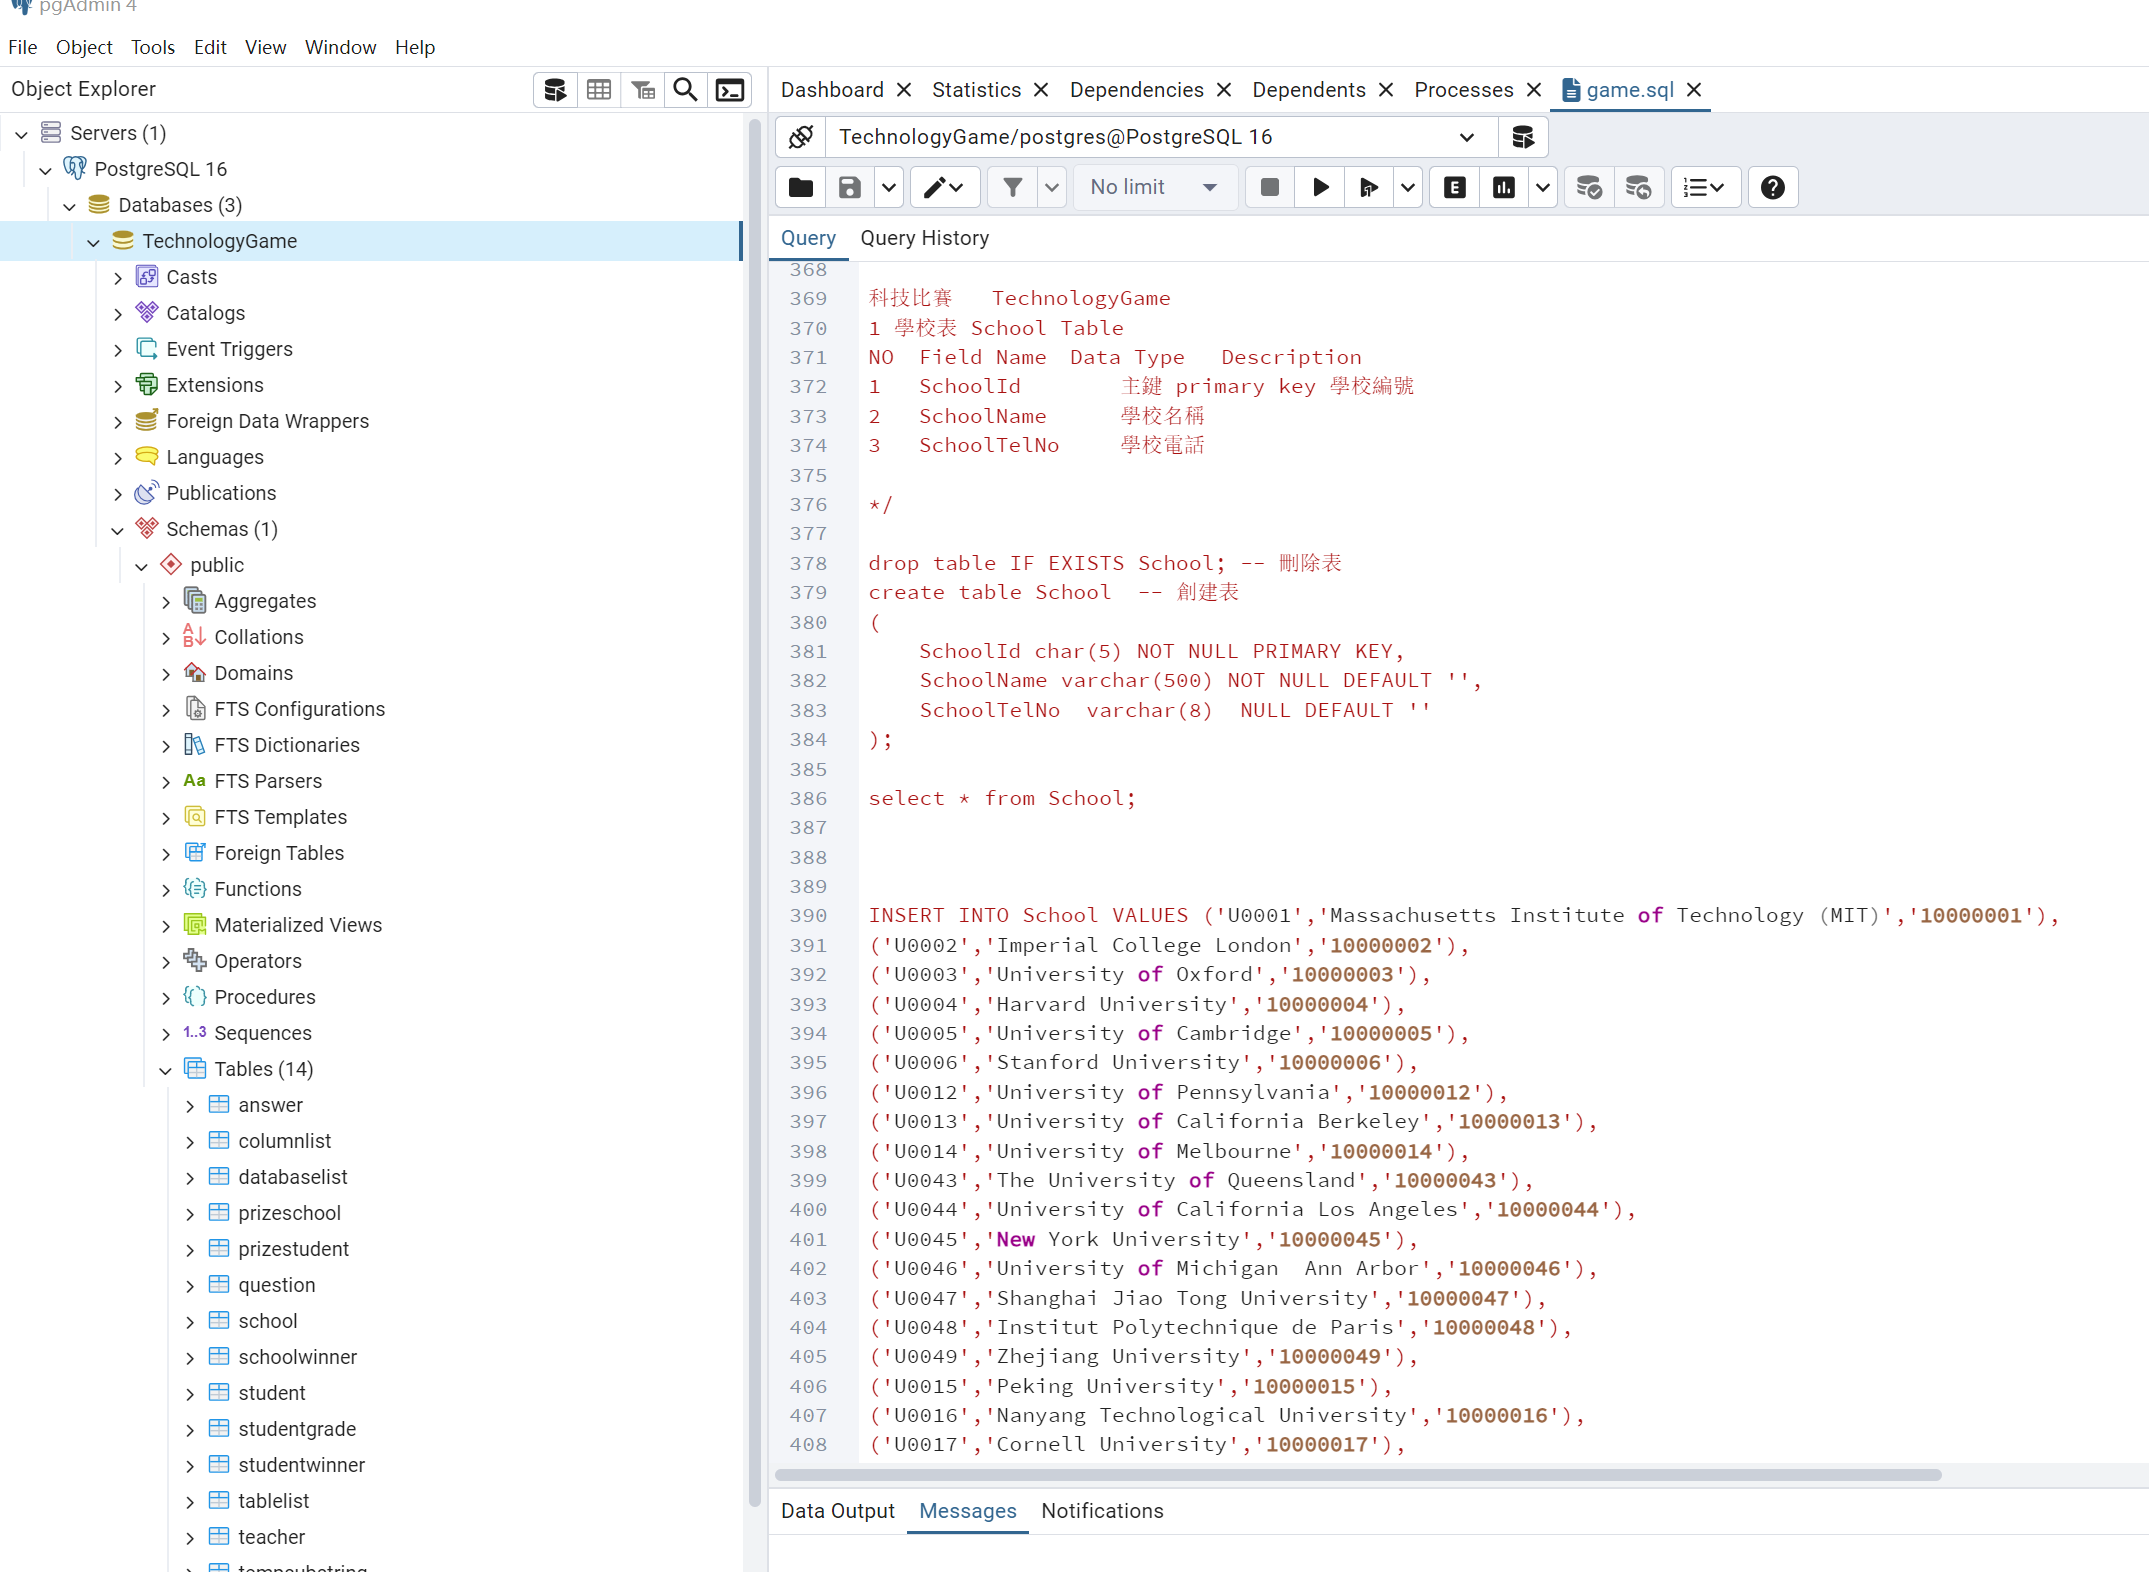Click the Open File folder icon
Screen dimensions: 2149x1572
pyautogui.click(x=801, y=187)
